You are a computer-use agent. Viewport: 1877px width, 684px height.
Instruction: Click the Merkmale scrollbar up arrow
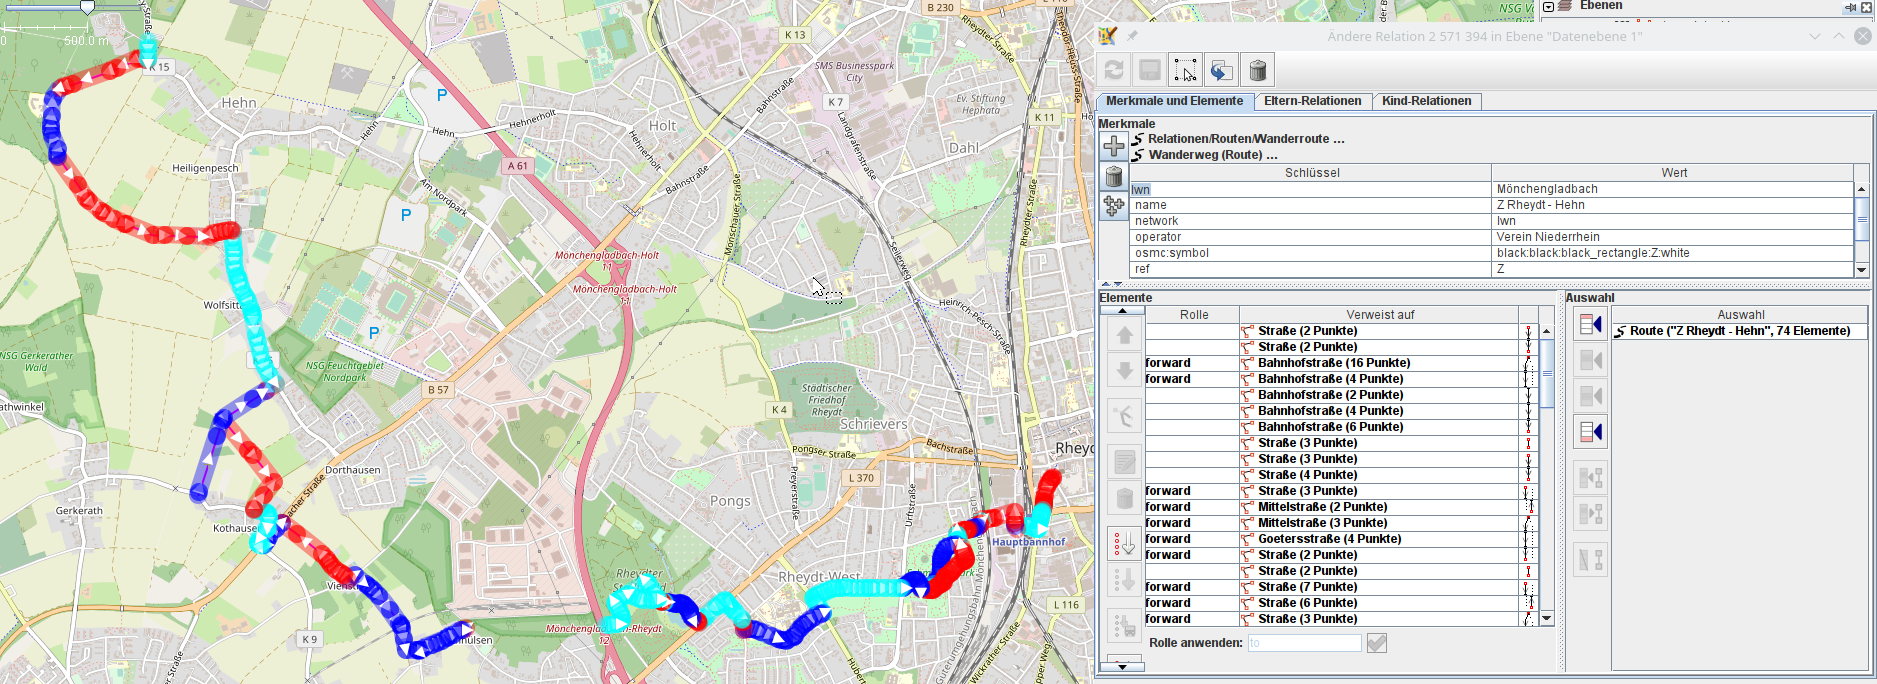(1861, 189)
